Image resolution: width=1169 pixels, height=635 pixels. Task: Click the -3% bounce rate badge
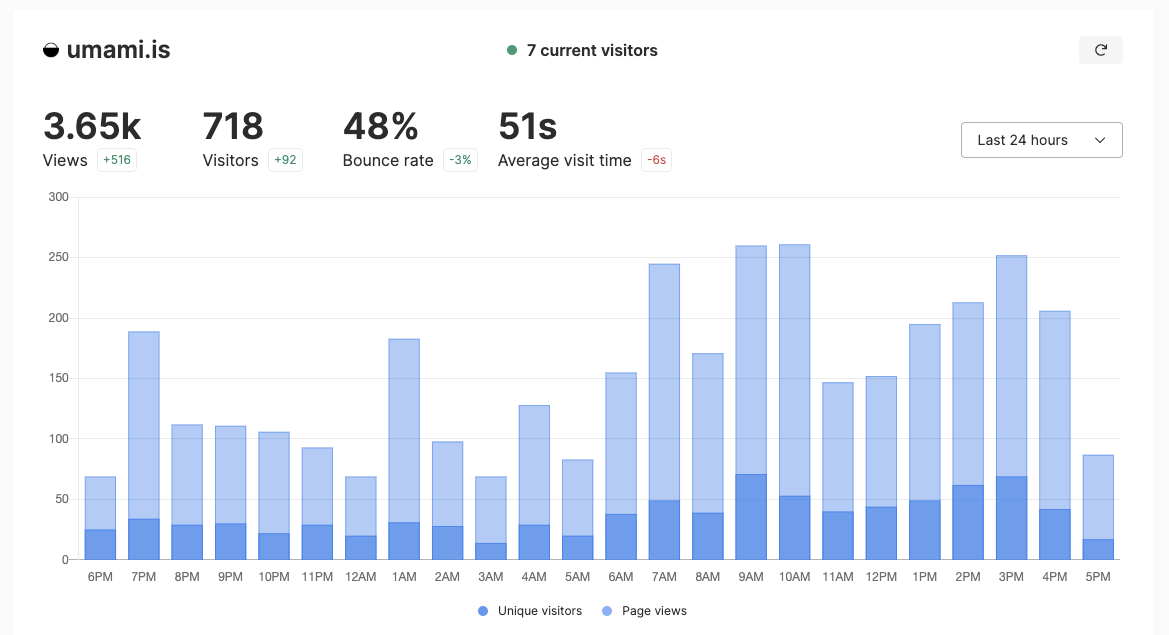pos(460,160)
